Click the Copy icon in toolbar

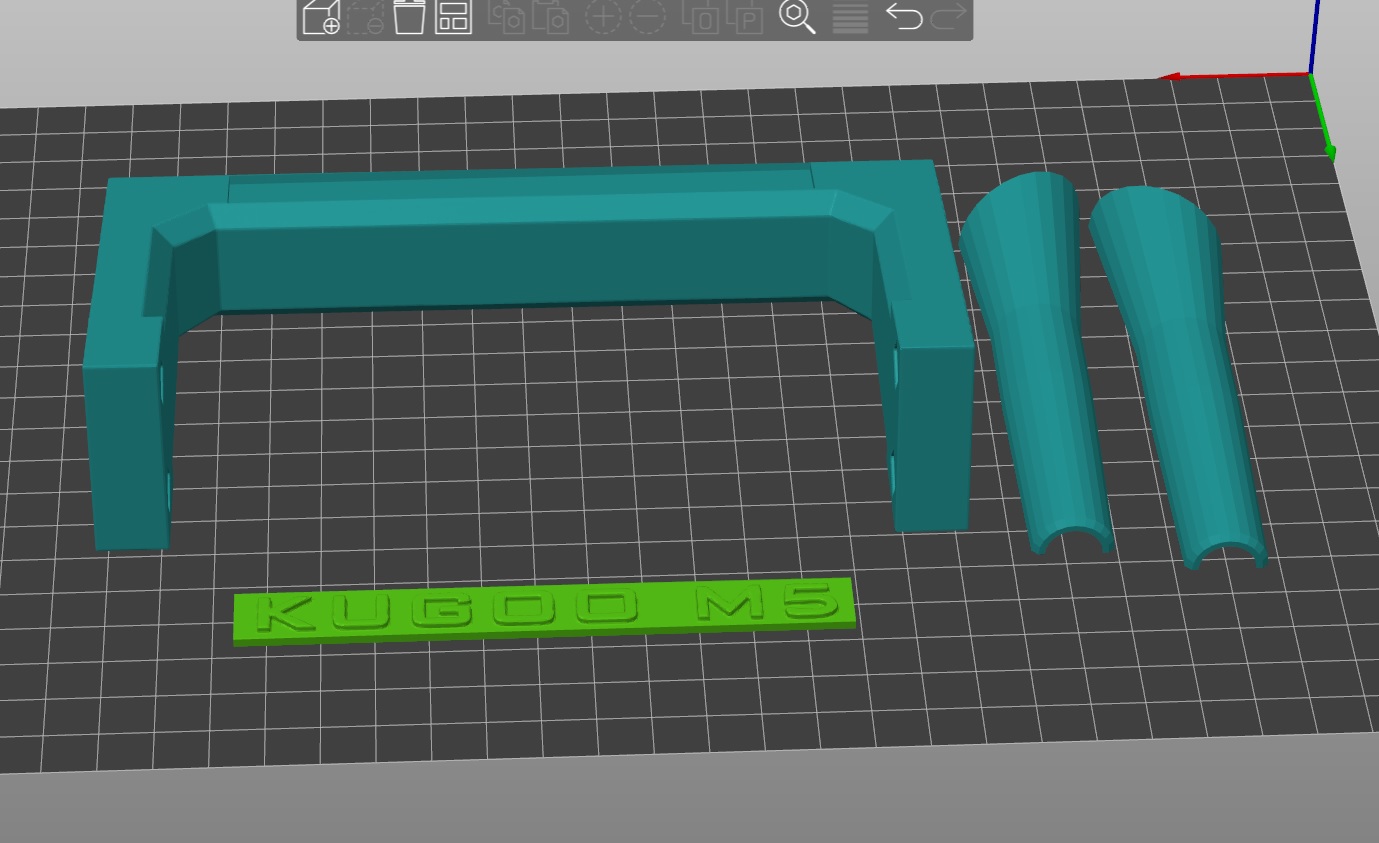[x=506, y=17]
